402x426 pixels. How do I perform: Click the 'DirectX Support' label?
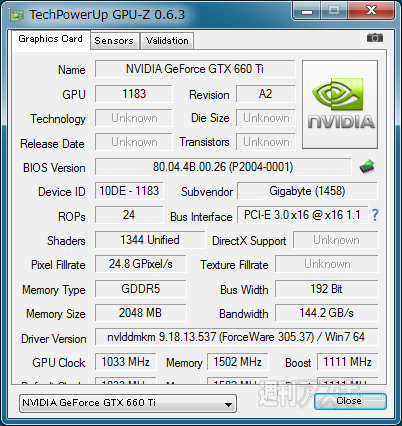pyautogui.click(x=249, y=241)
